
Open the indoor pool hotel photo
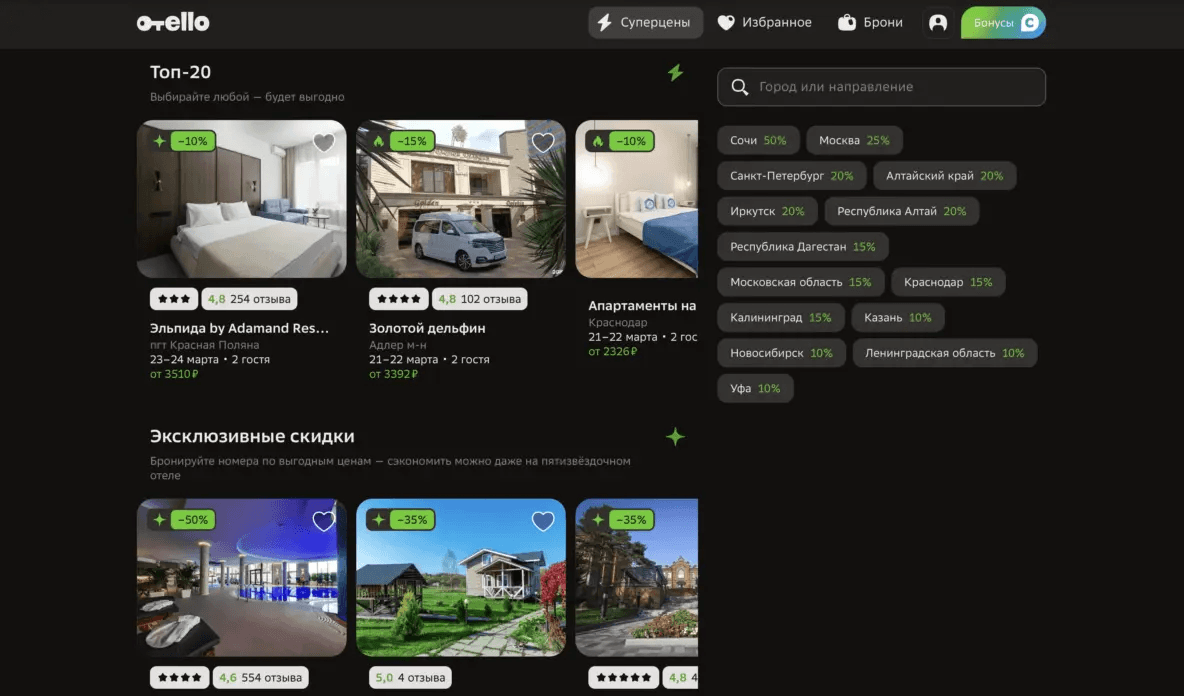pyautogui.click(x=242, y=577)
